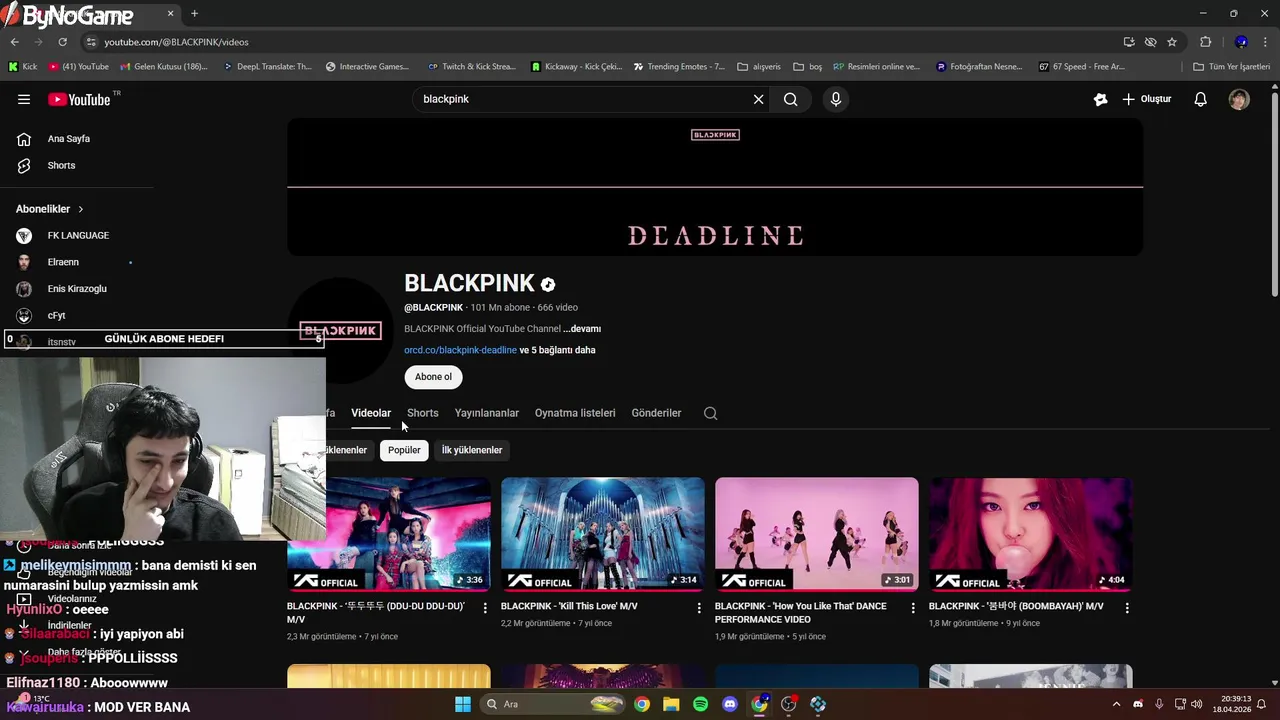Open Discord from the taskbar
The width and height of the screenshot is (1280, 720).
point(729,704)
